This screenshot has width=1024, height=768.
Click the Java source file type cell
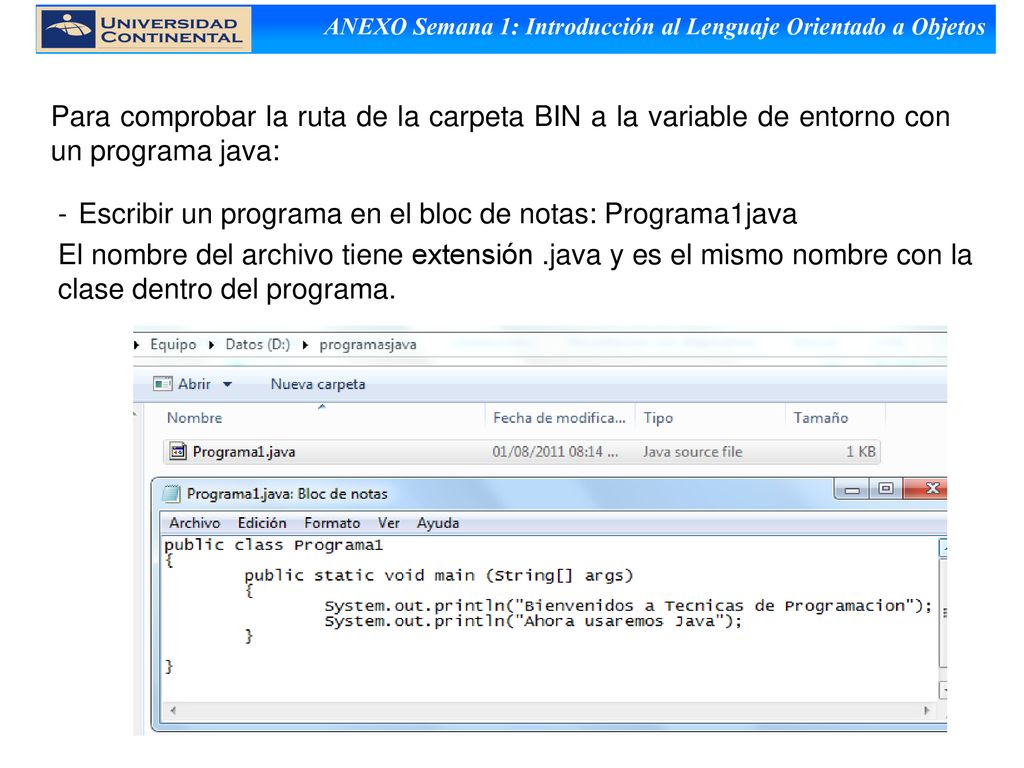click(x=692, y=451)
